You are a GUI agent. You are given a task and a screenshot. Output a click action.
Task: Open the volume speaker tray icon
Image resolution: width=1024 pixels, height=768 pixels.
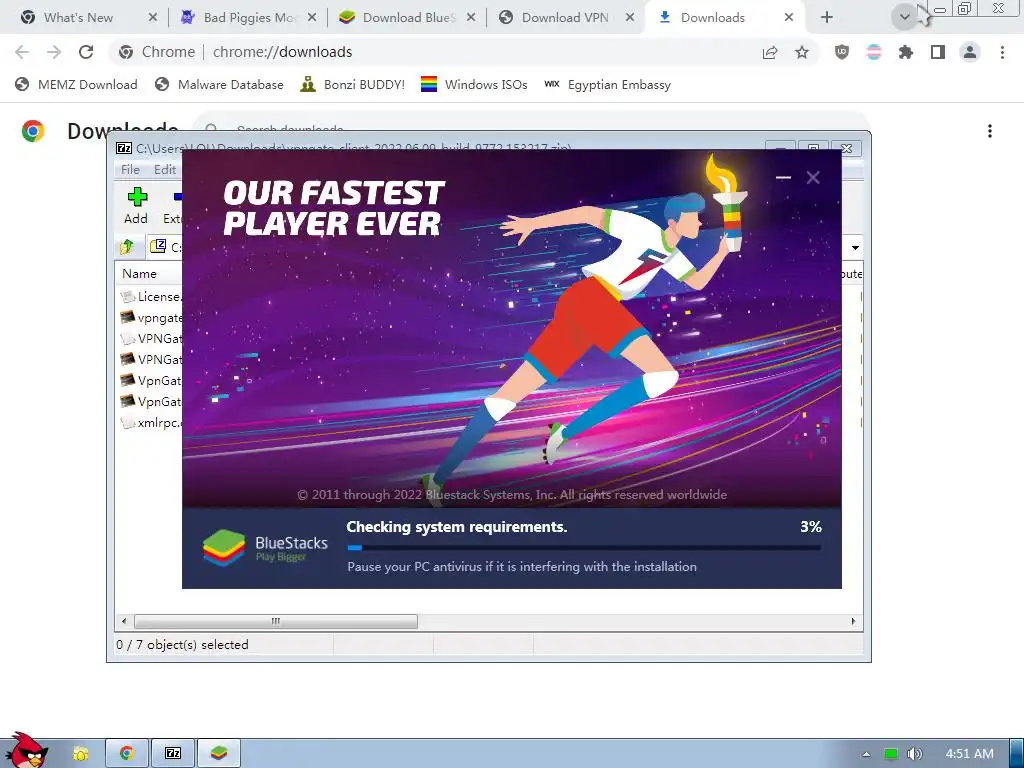(915, 754)
